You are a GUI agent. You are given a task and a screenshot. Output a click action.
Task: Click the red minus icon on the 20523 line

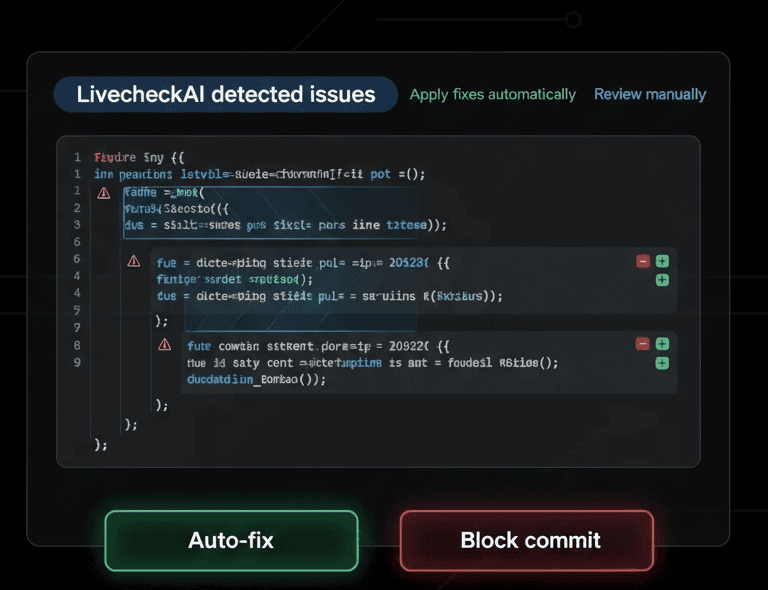[643, 261]
